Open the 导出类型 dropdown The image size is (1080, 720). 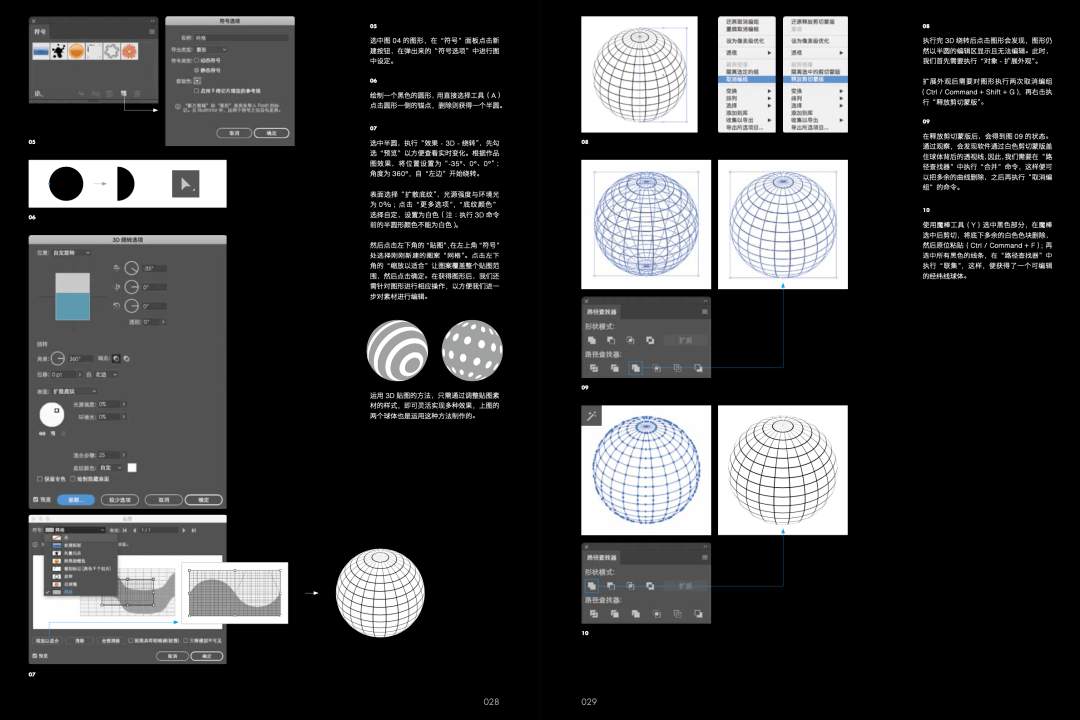point(211,48)
